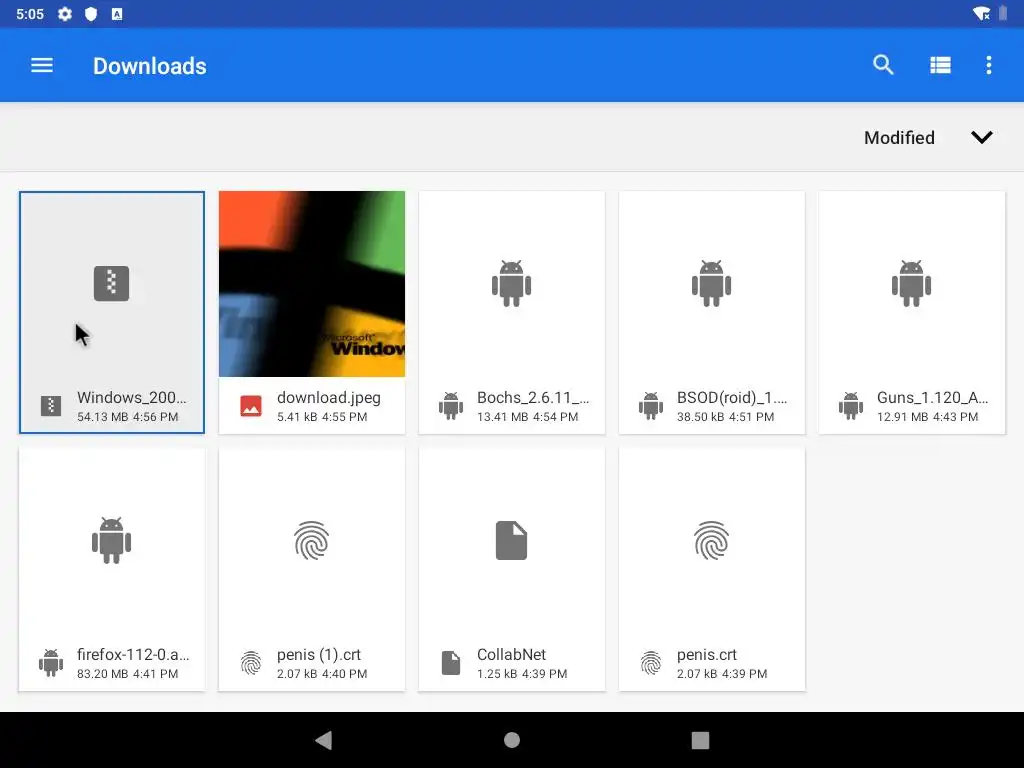
Task: Tap the Android home circle button
Action: pyautogui.click(x=512, y=740)
